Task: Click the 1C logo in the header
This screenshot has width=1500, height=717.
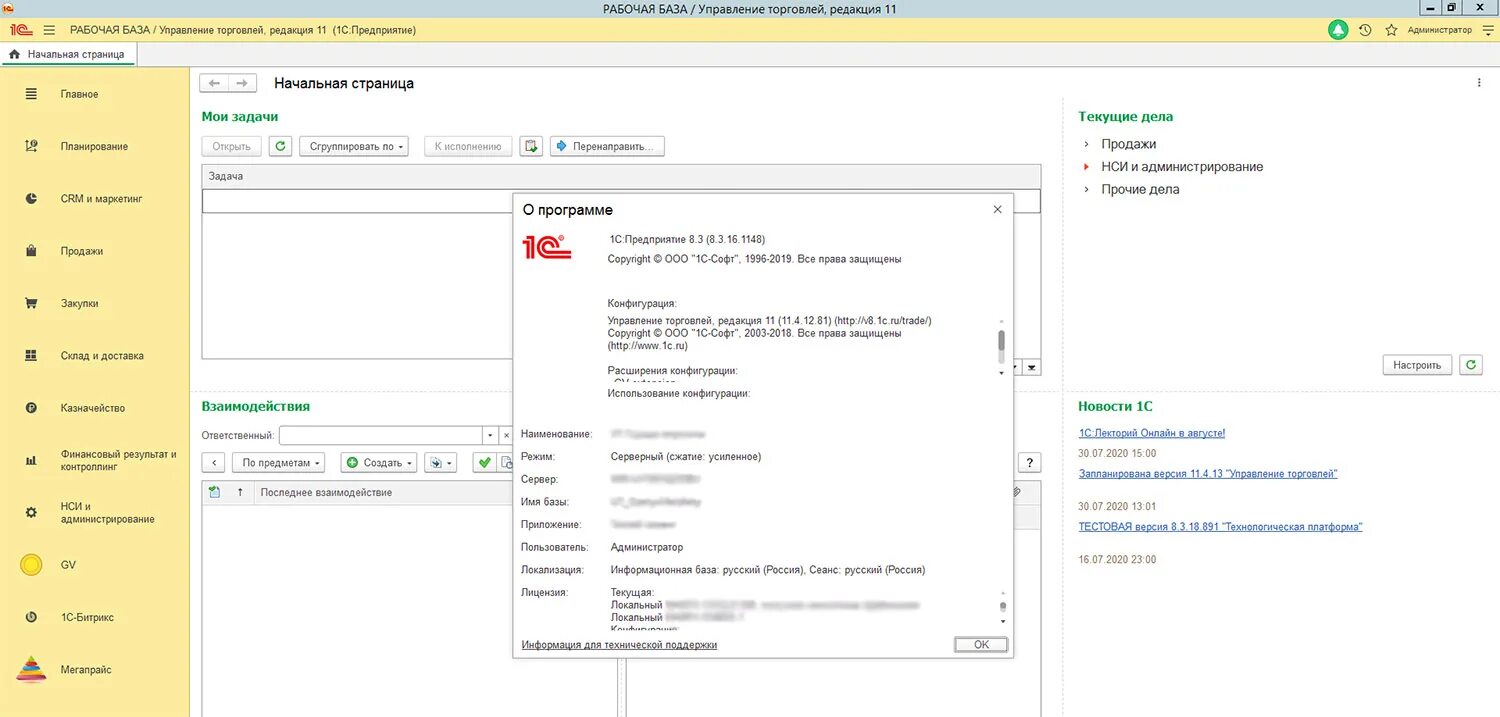Action: pyautogui.click(x=21, y=30)
